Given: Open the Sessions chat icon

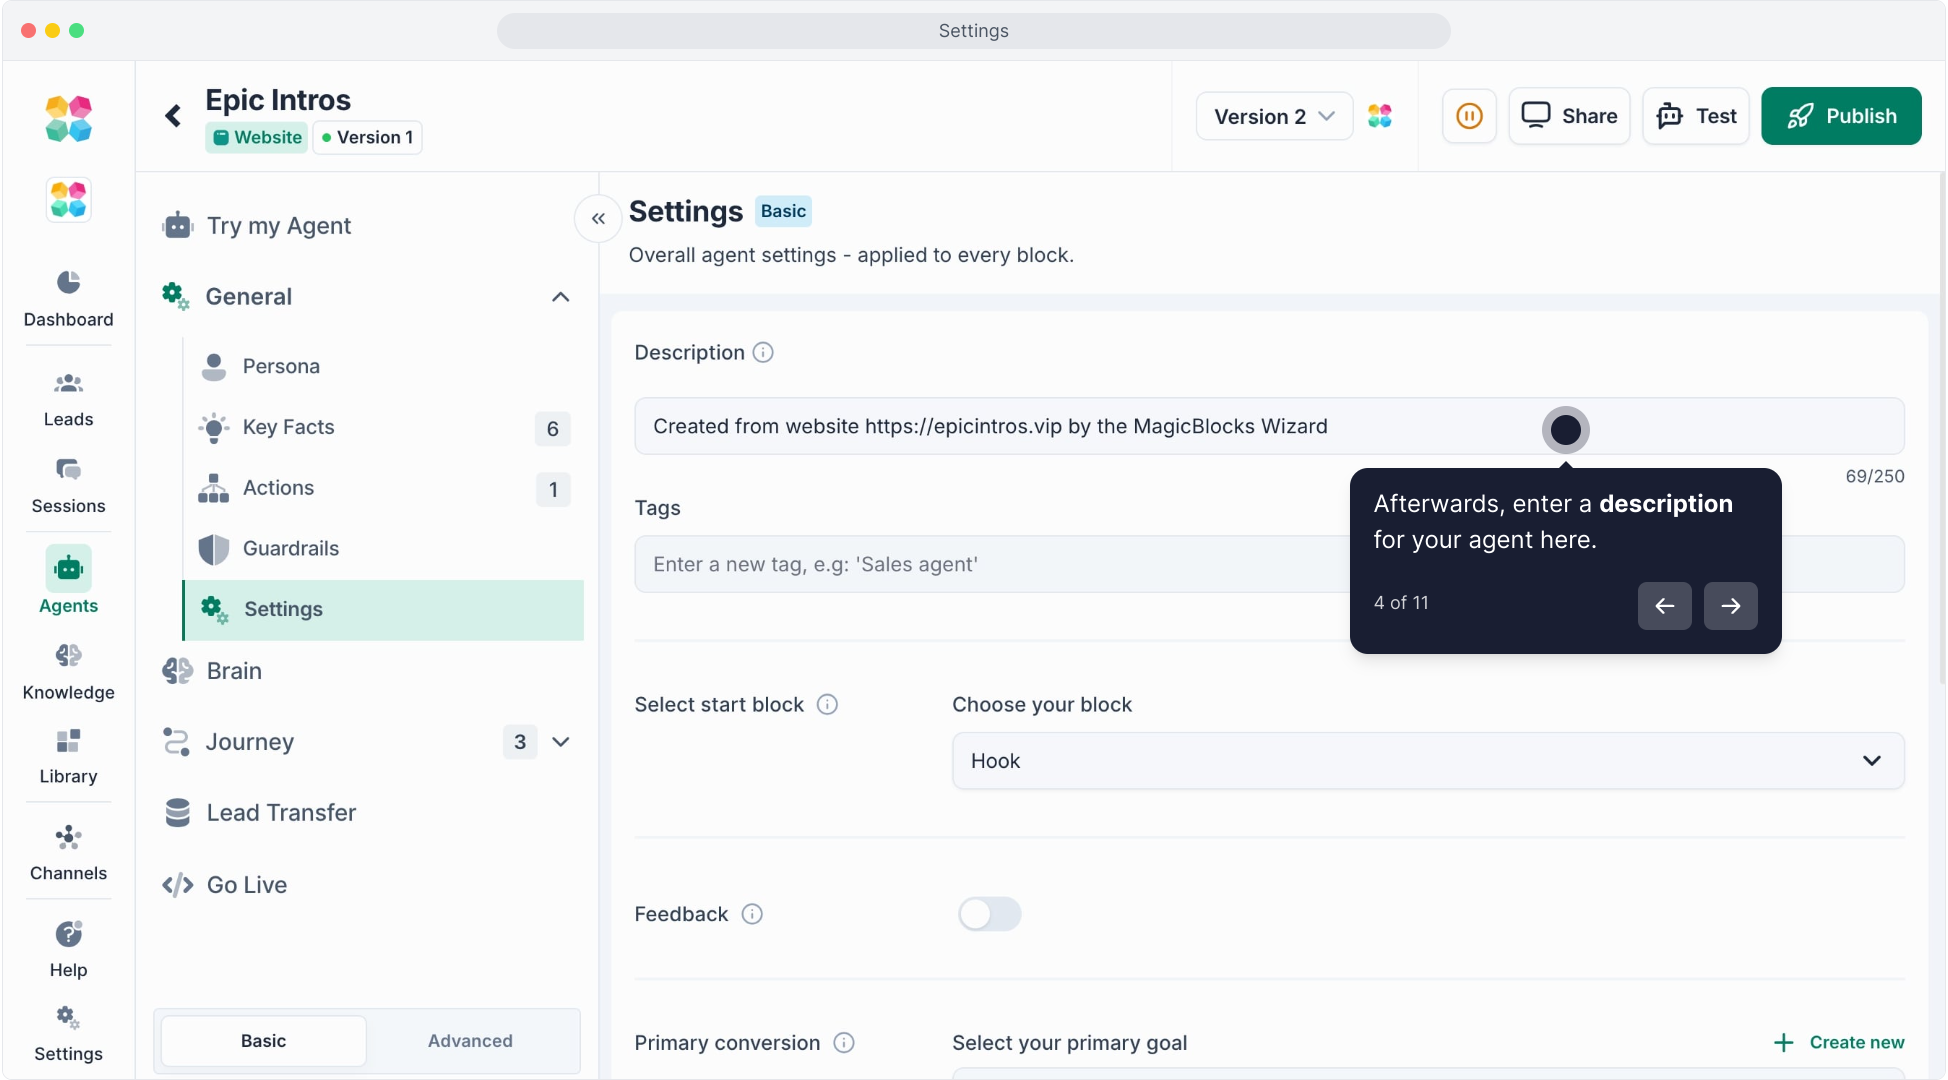Looking at the screenshot, I should (68, 470).
